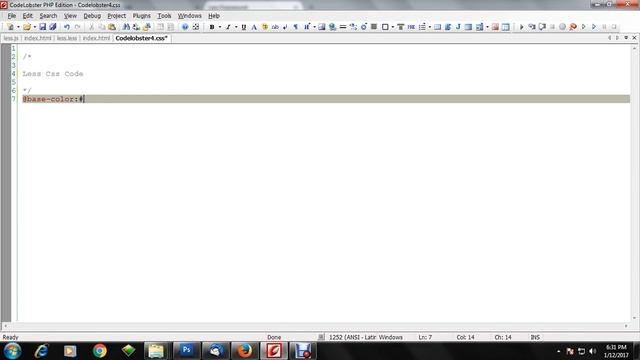
Task: Open the Edit menu
Action: click(x=27, y=16)
